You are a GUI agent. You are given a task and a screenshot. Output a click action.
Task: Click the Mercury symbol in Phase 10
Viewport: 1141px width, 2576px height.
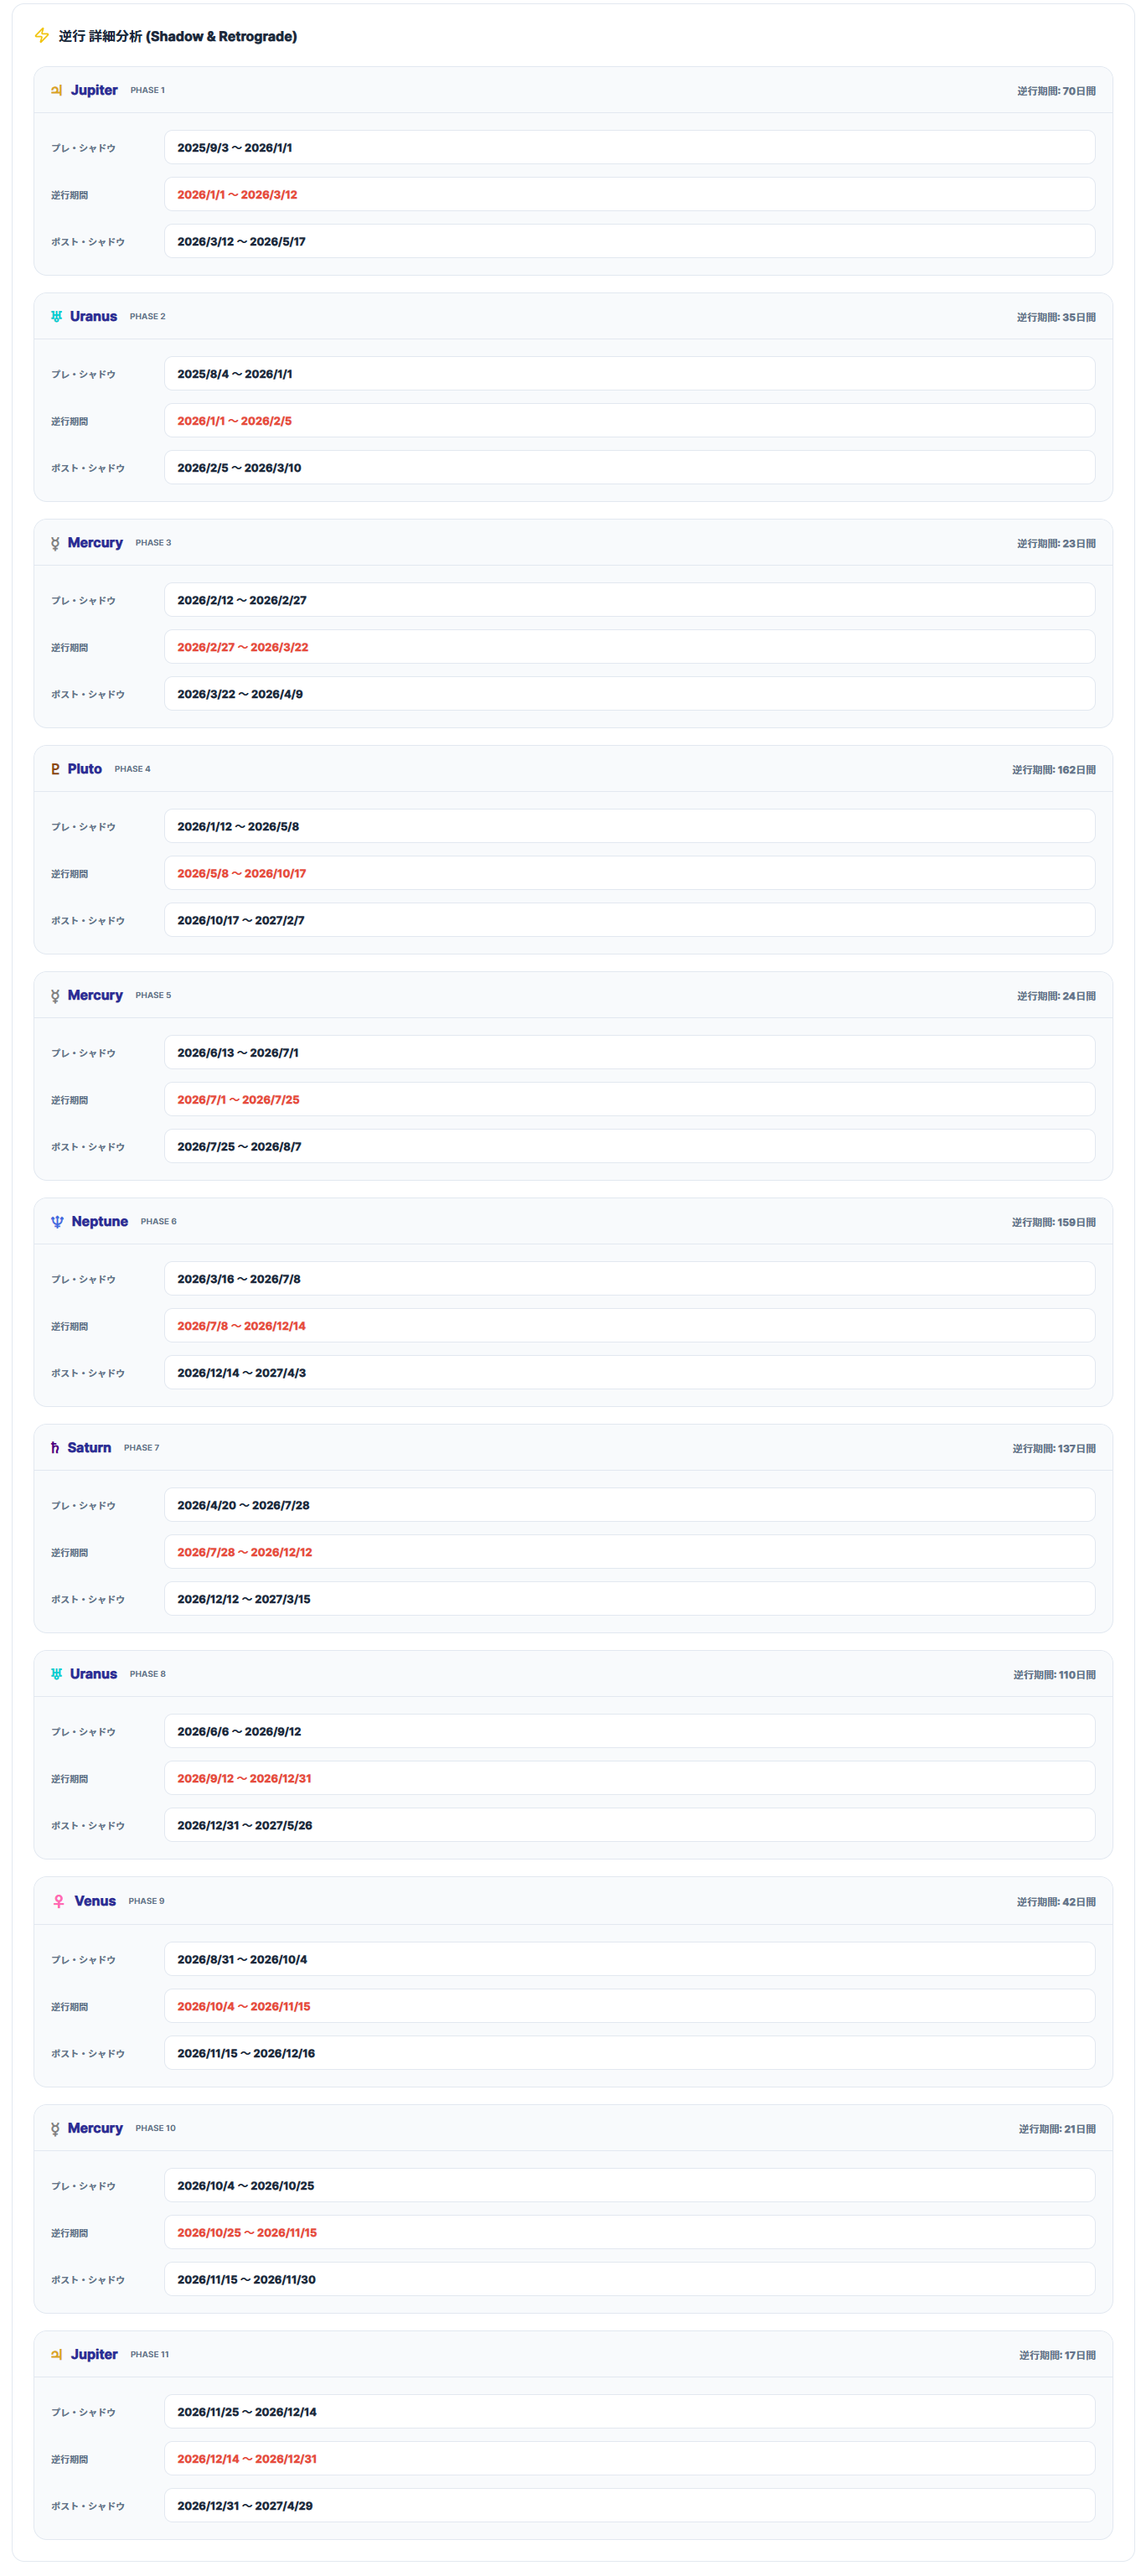(x=55, y=2129)
